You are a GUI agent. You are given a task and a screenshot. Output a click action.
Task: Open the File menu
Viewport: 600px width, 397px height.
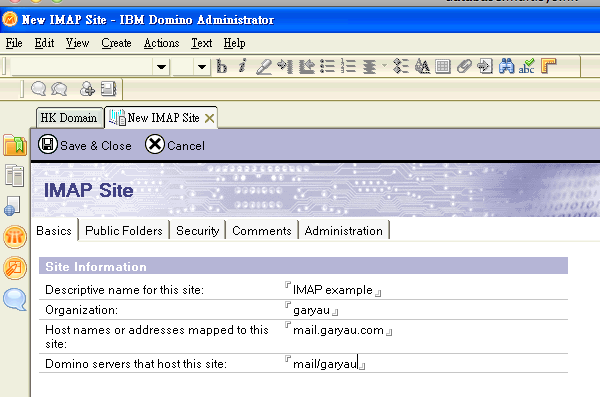click(x=14, y=43)
